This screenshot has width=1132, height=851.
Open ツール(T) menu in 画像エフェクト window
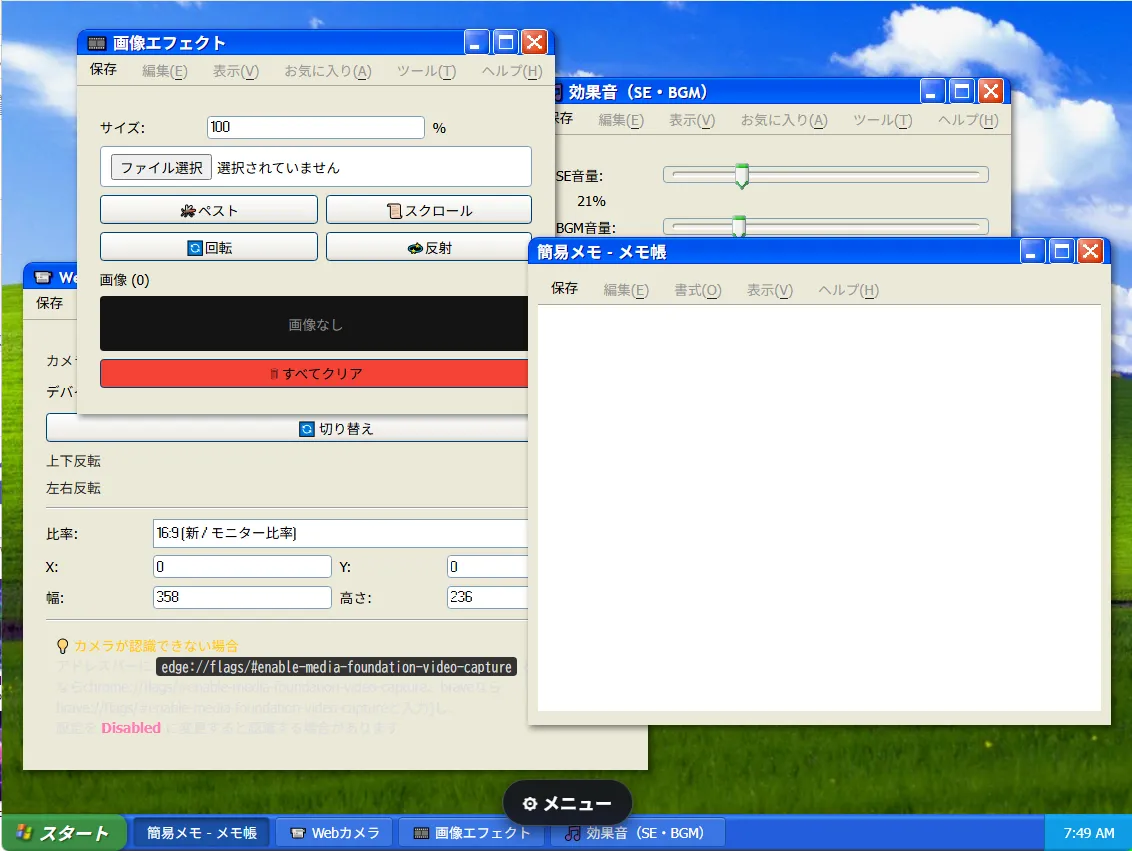pyautogui.click(x=426, y=71)
